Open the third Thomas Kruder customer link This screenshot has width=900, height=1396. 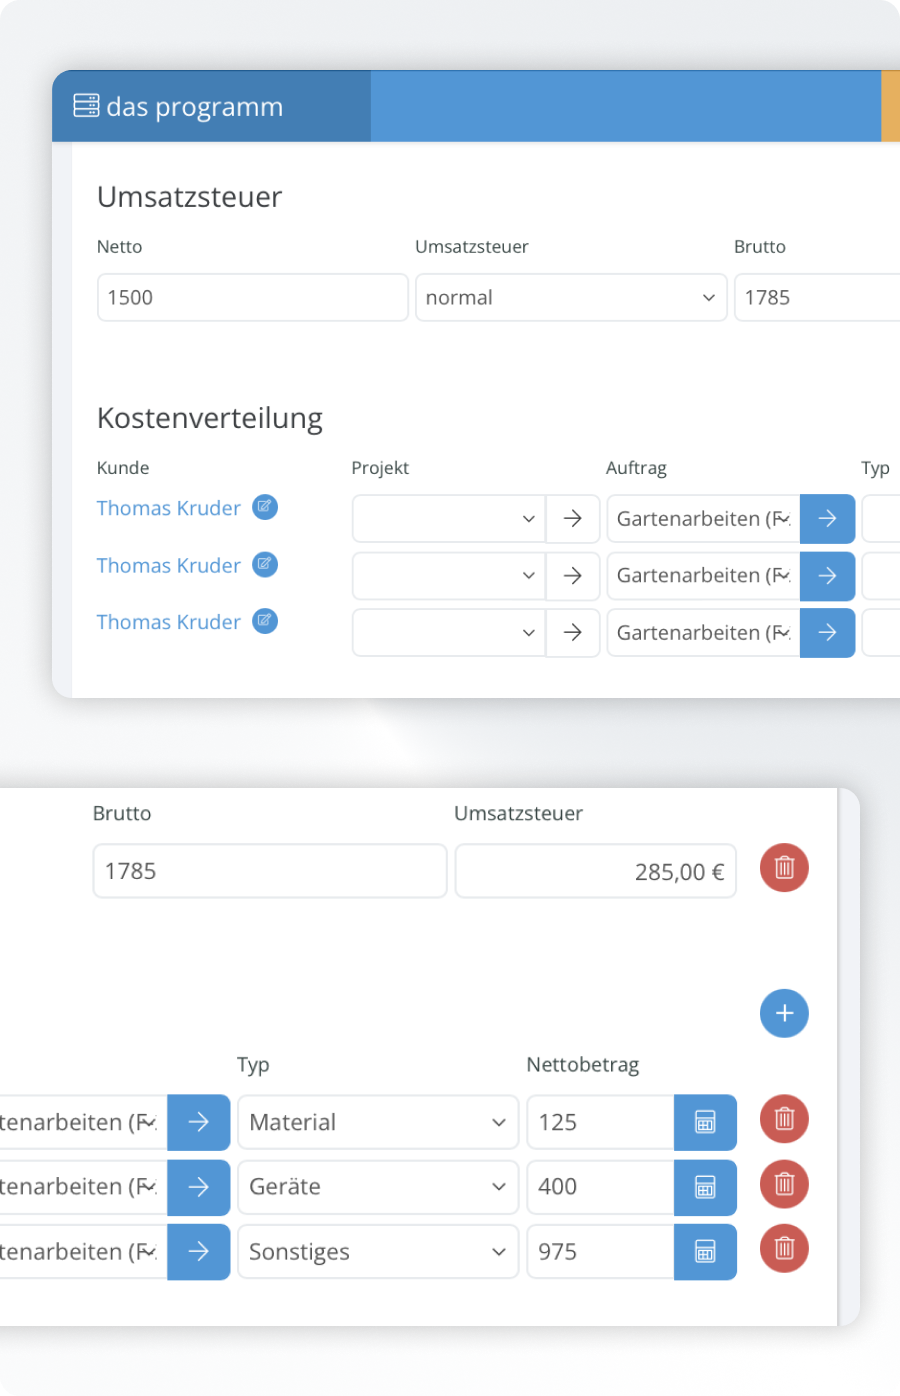[169, 622]
